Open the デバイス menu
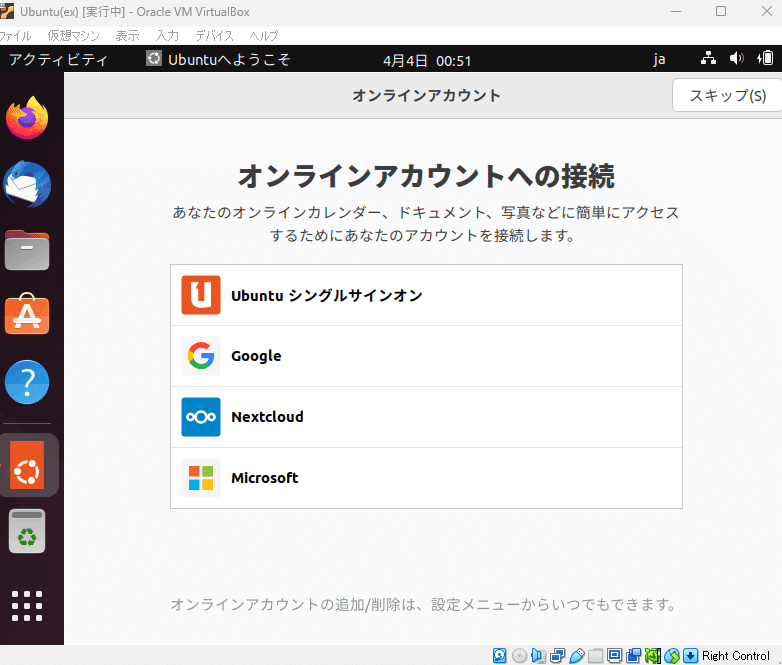The height and width of the screenshot is (665, 782). 214,36
